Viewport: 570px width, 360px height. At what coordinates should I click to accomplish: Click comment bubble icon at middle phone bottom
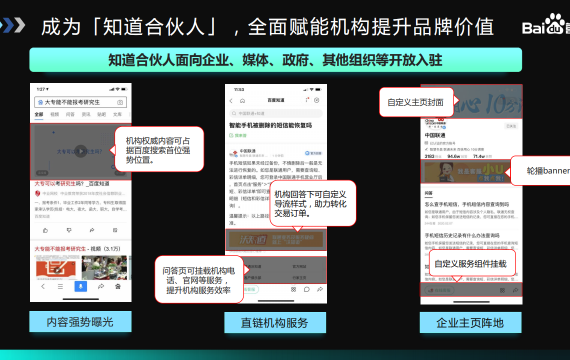[307, 289]
